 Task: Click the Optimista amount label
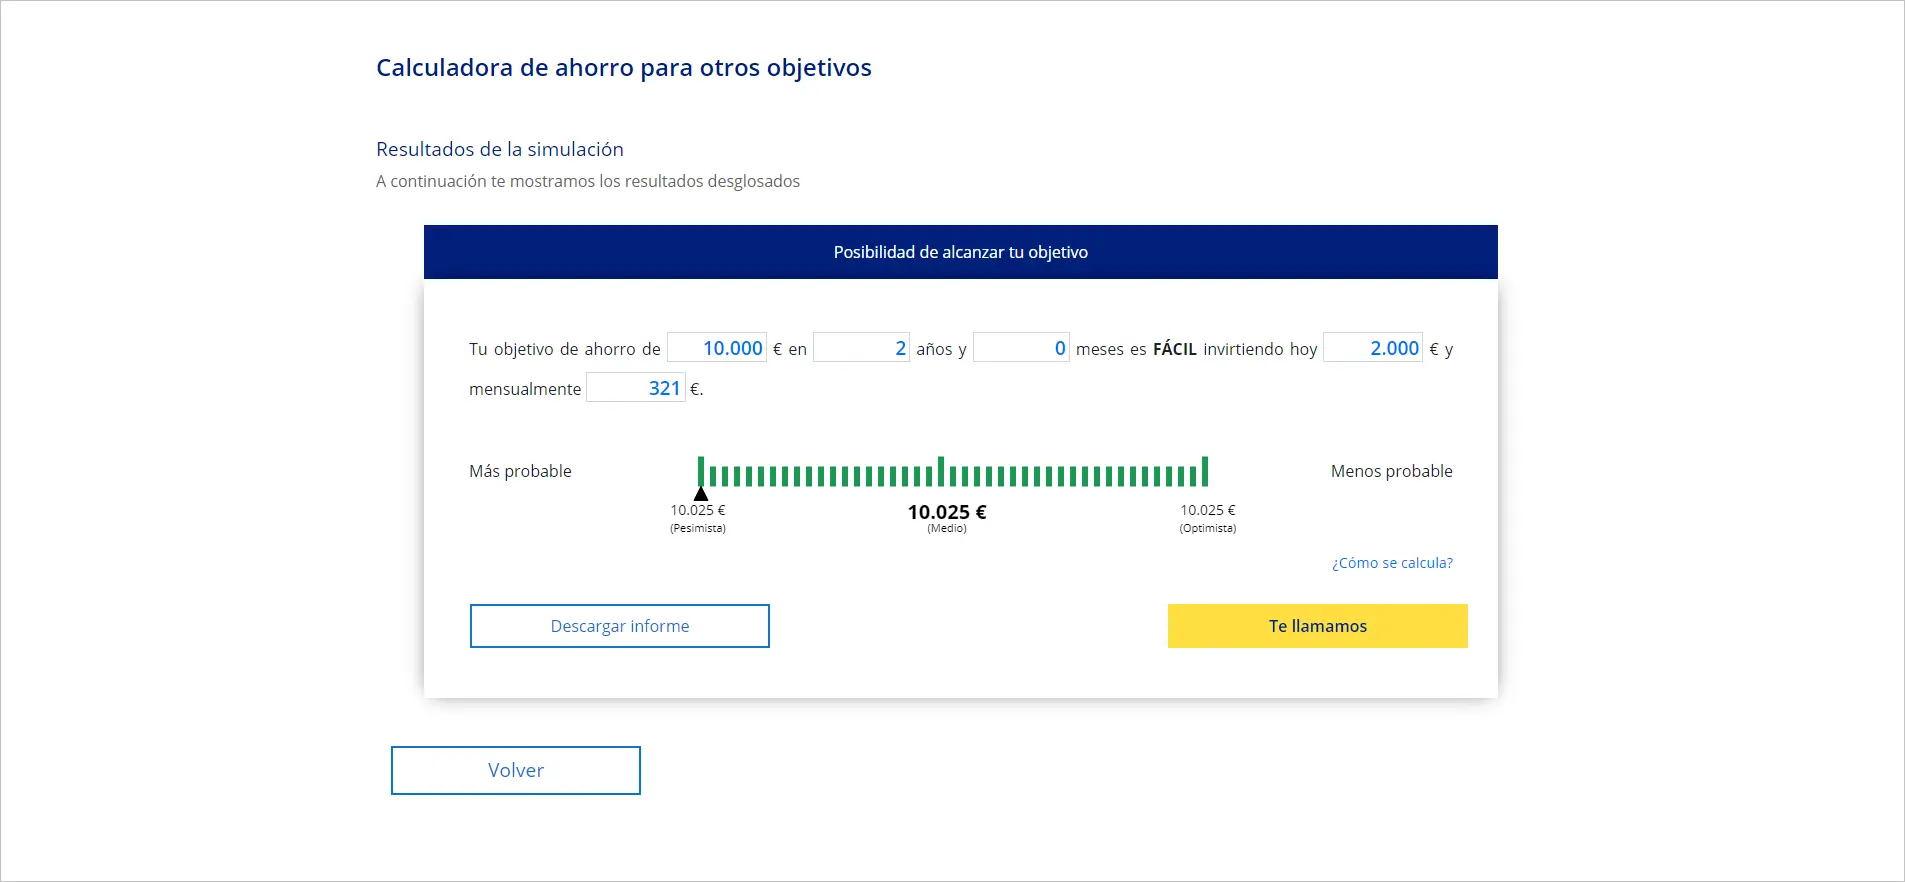[x=1208, y=510]
